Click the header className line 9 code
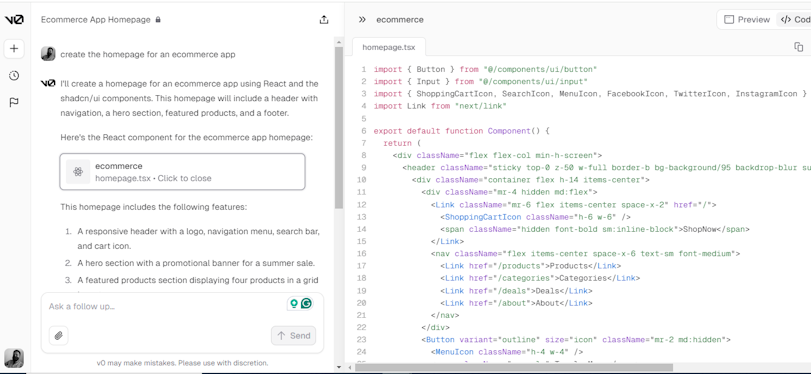The image size is (811, 374). 606,168
